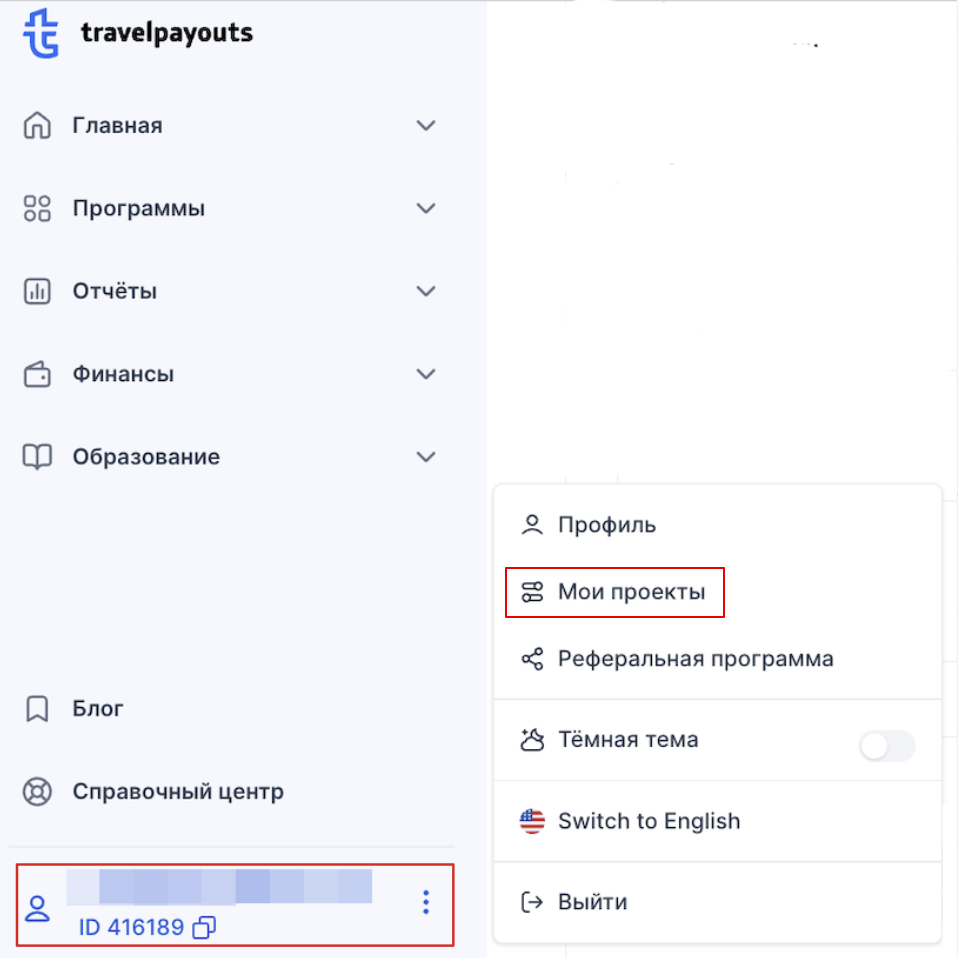
Task: Click the lifebuoy icon for Справочный центр
Action: tap(37, 792)
